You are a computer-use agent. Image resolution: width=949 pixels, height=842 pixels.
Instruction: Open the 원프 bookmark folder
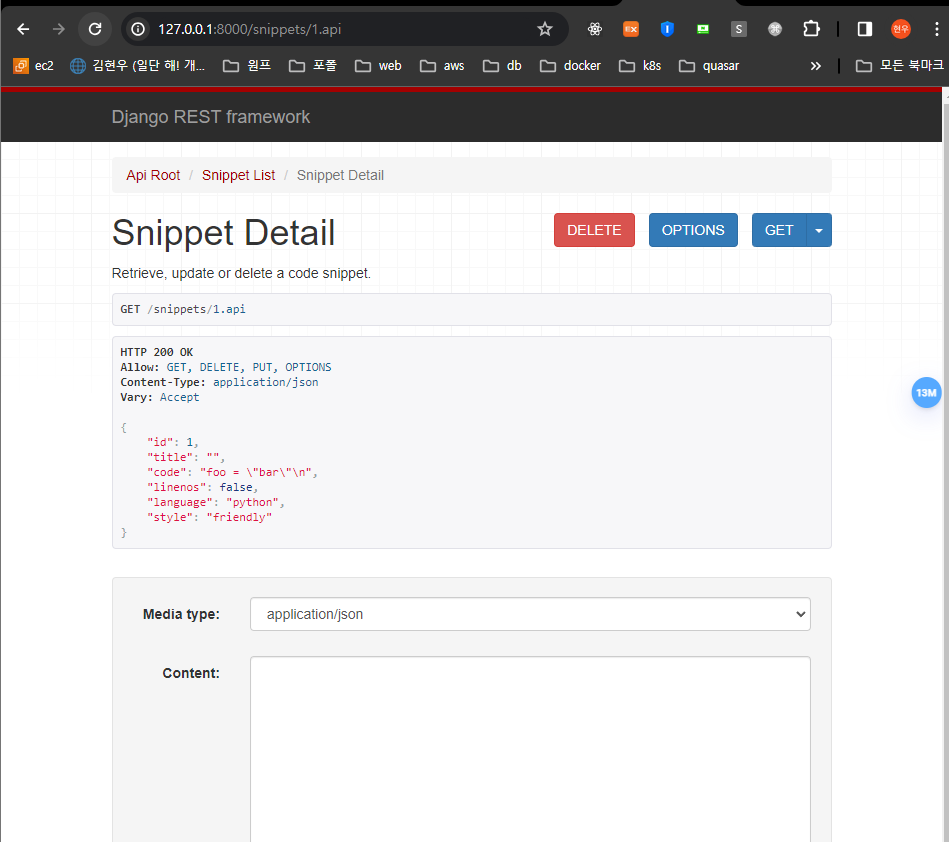(x=247, y=65)
